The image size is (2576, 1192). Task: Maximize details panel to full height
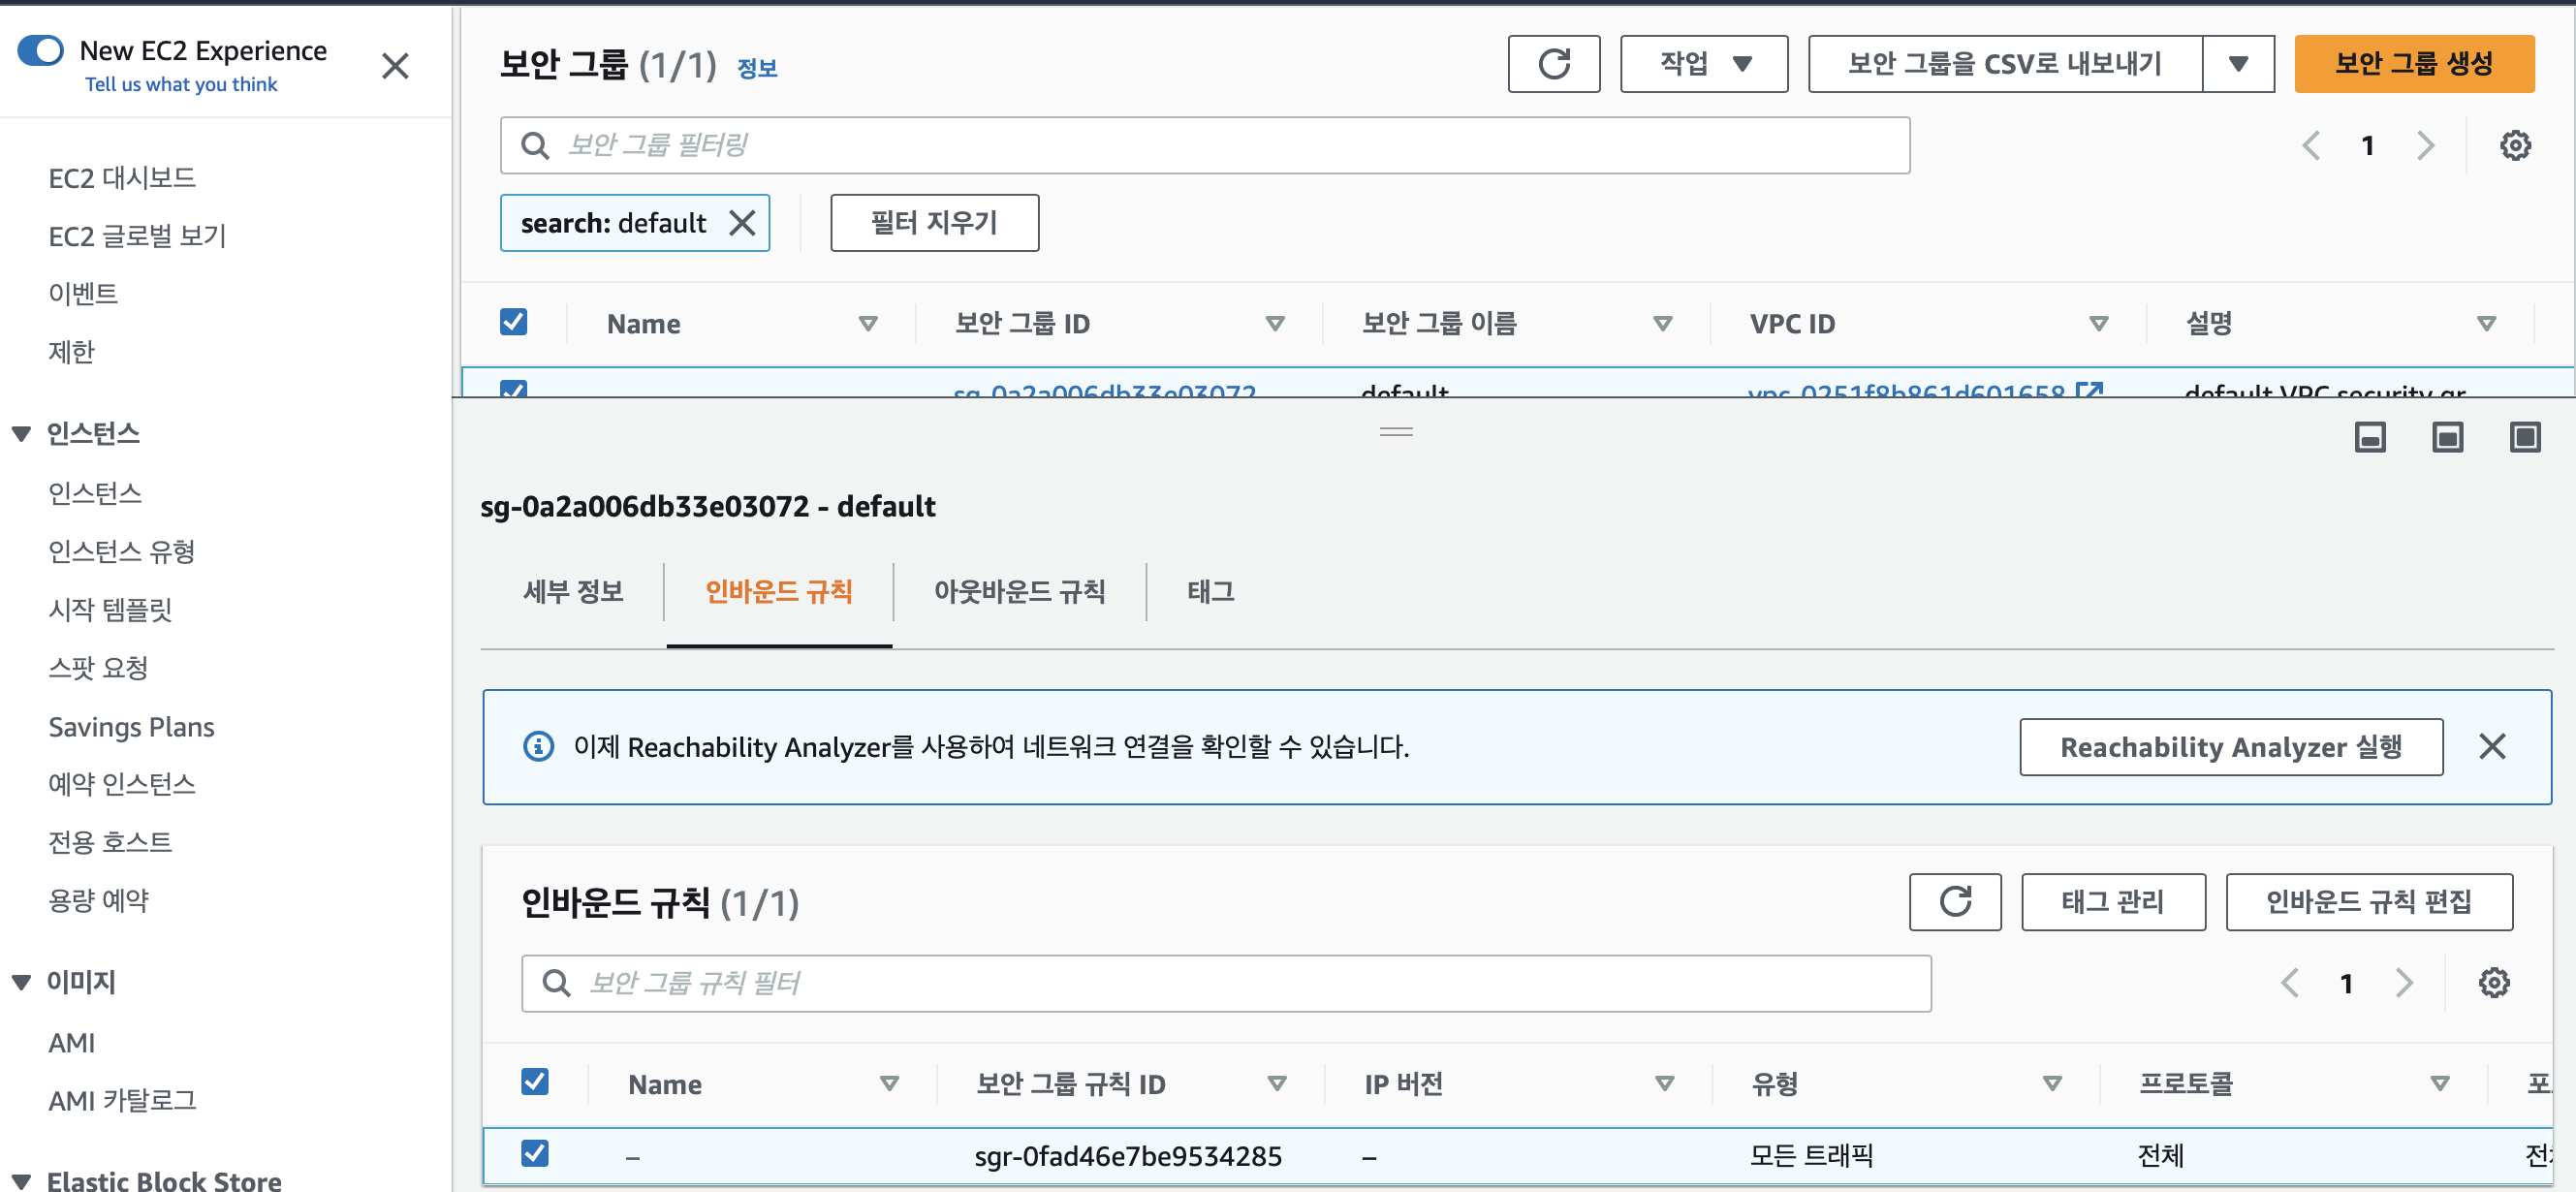(2524, 437)
